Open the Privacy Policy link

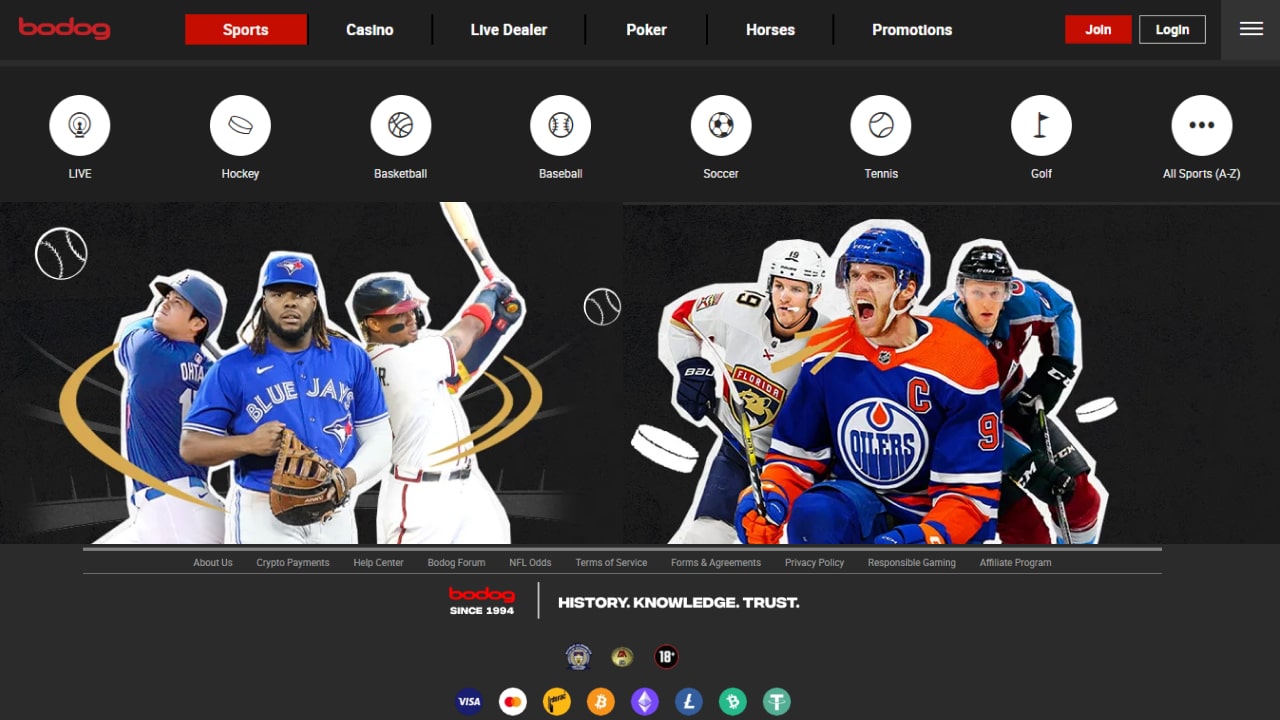coord(814,562)
